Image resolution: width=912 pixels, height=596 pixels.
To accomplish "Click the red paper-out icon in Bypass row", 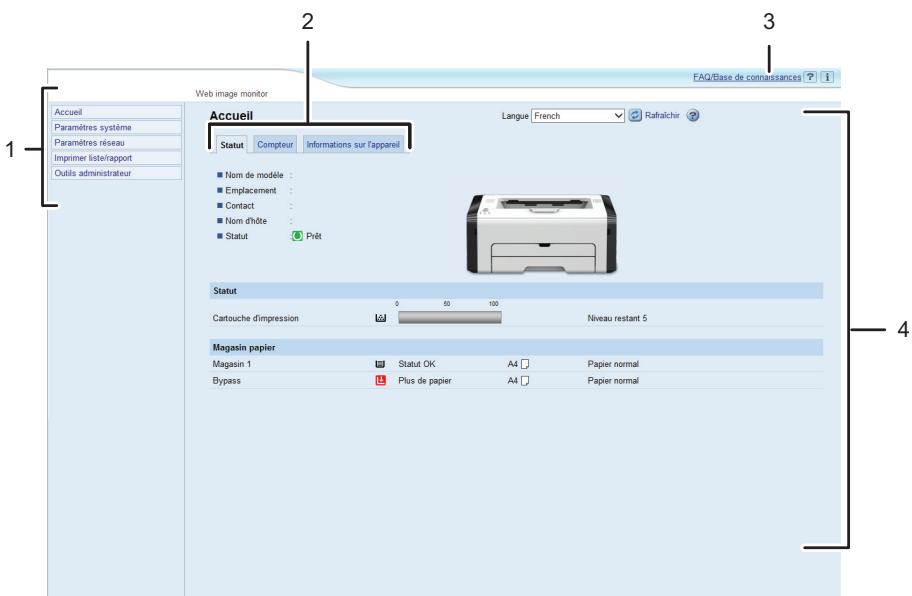I will click(380, 381).
